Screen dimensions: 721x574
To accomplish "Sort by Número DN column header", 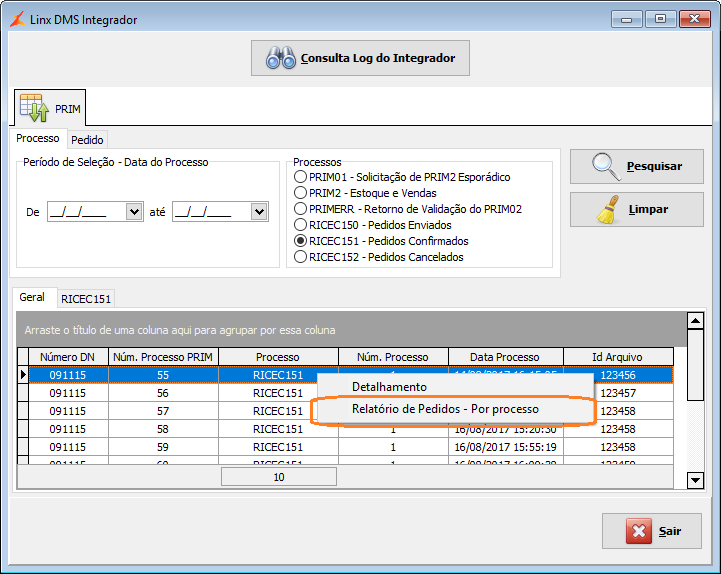I will [68, 357].
